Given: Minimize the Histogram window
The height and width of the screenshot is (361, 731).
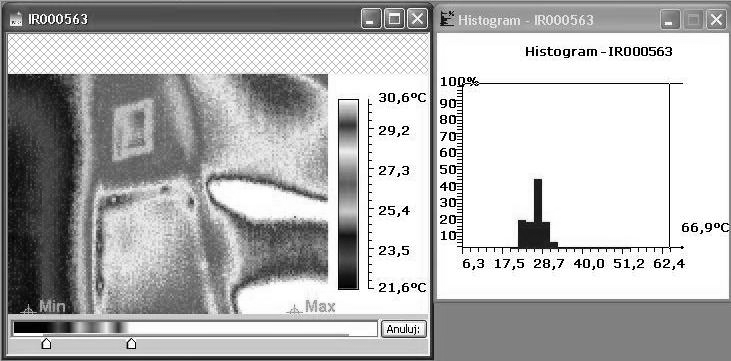Looking at the screenshot, I should pos(670,20).
